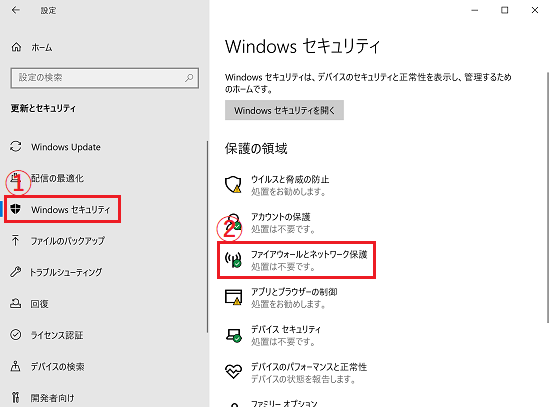
Task: Go back with the back arrow
Action: click(x=15, y=10)
